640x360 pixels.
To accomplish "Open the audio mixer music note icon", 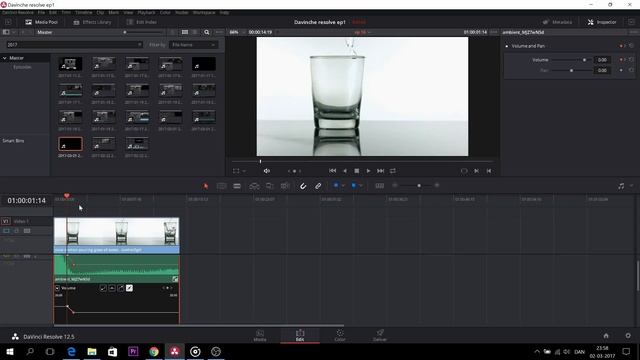I will point(621,186).
